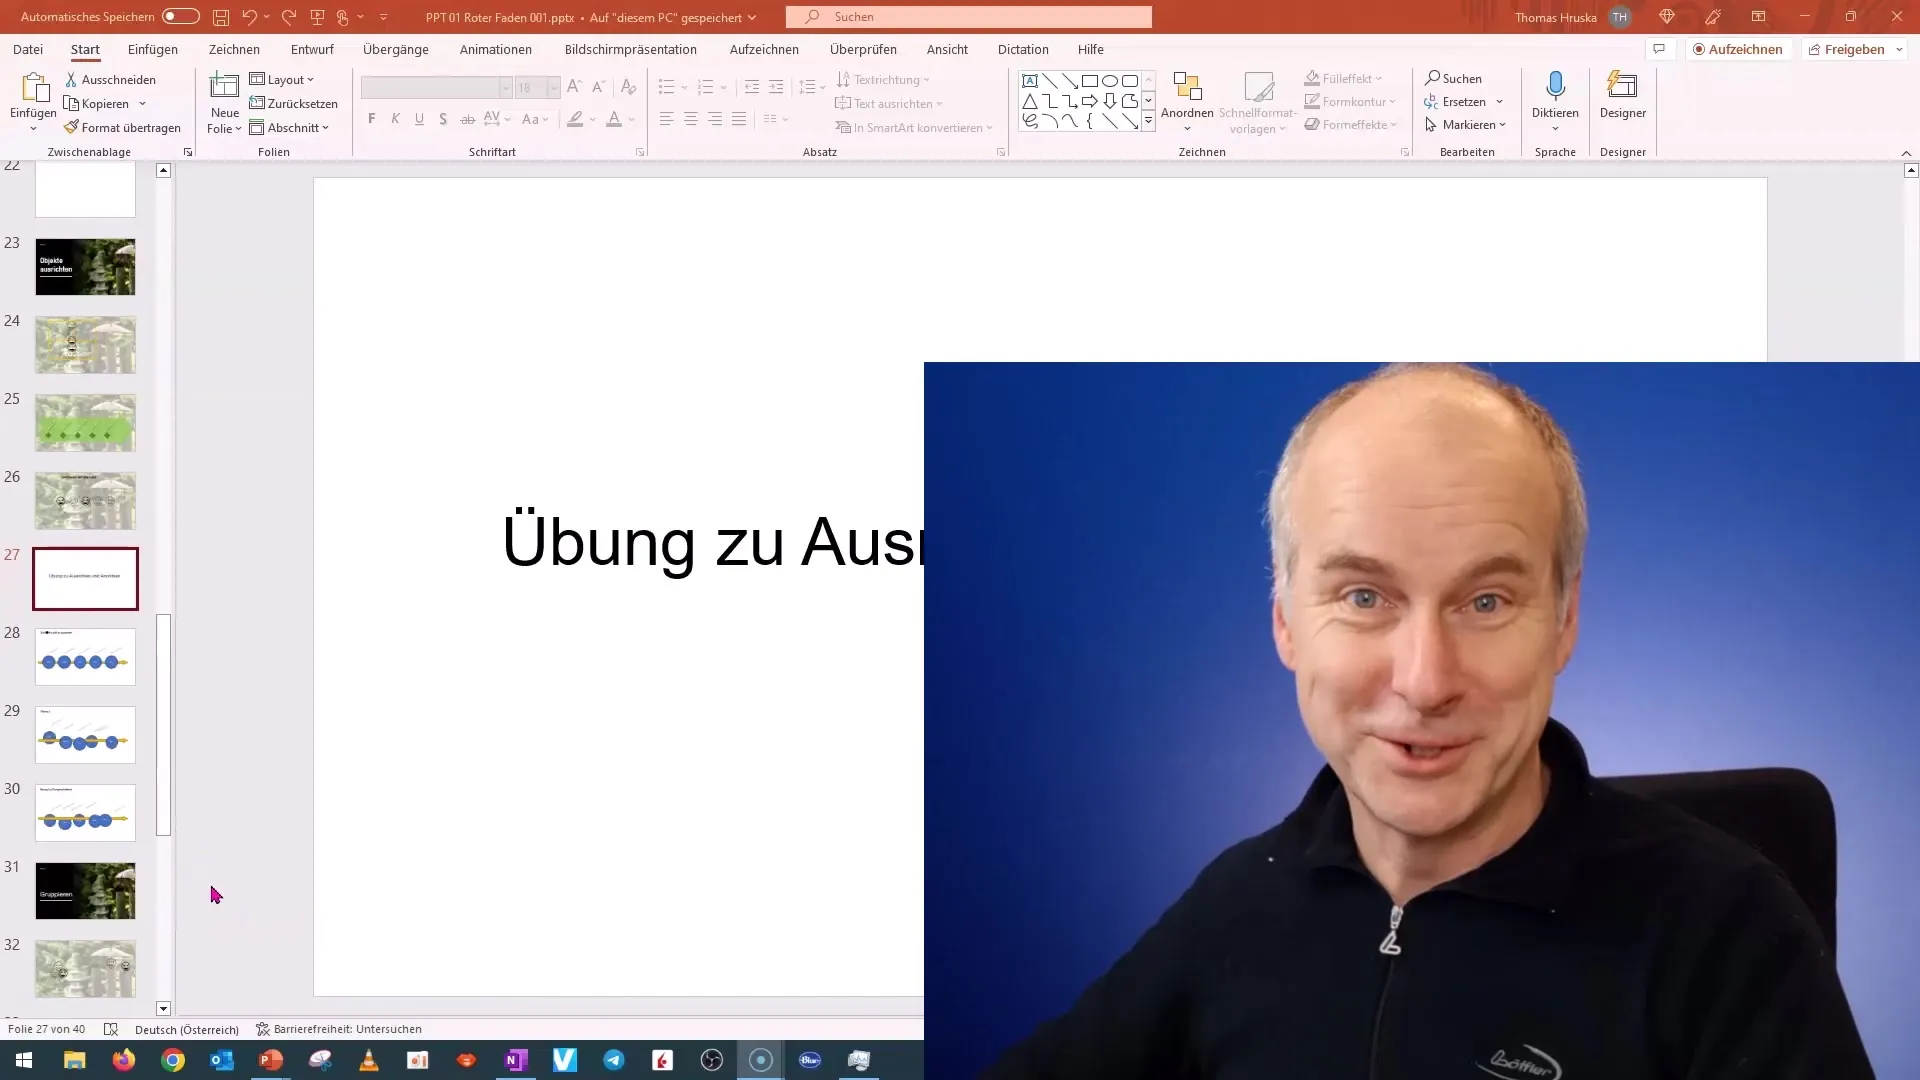This screenshot has width=1920, height=1080.
Task: Select slide 31 Gruppieren thumbnail
Action: point(84,889)
